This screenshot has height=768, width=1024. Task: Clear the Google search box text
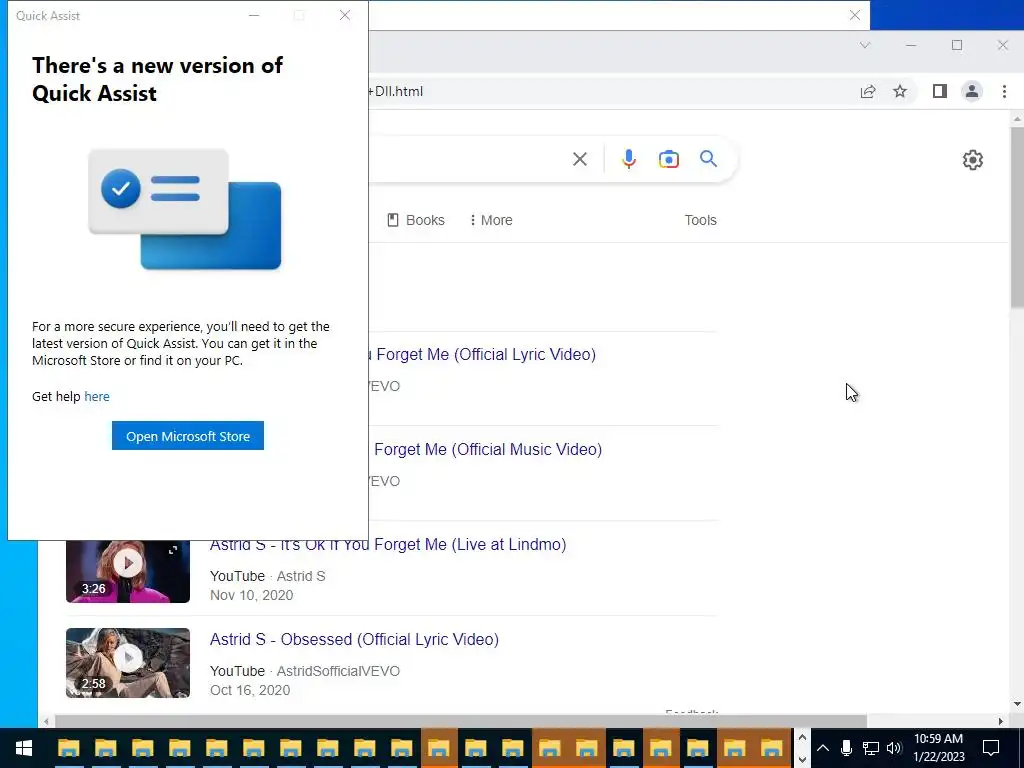click(579, 159)
